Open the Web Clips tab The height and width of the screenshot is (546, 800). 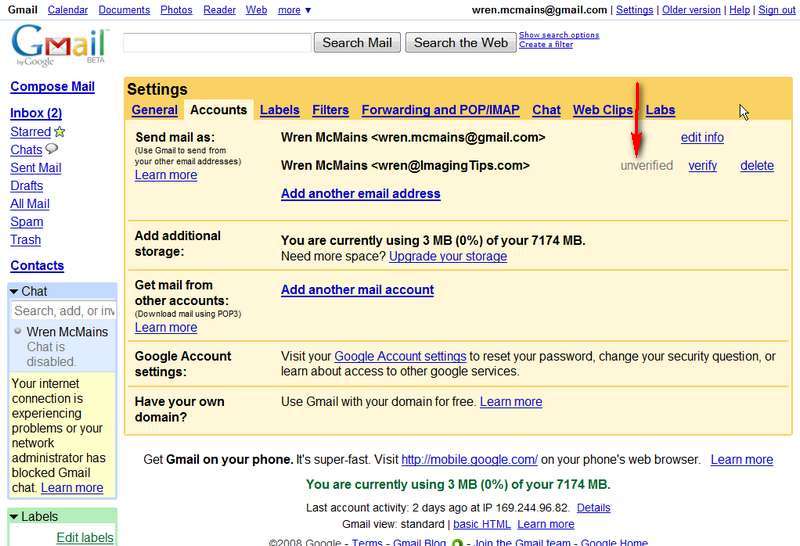pyautogui.click(x=603, y=110)
